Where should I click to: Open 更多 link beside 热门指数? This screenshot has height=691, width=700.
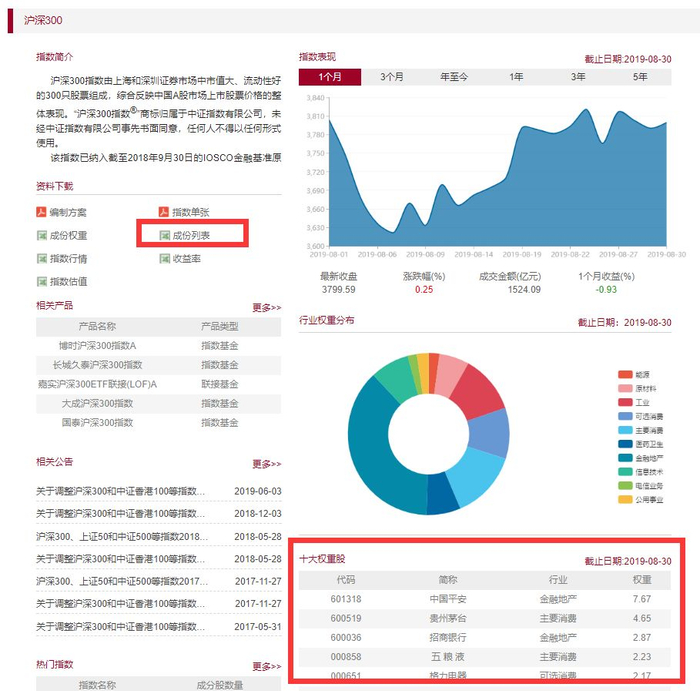click(267, 666)
